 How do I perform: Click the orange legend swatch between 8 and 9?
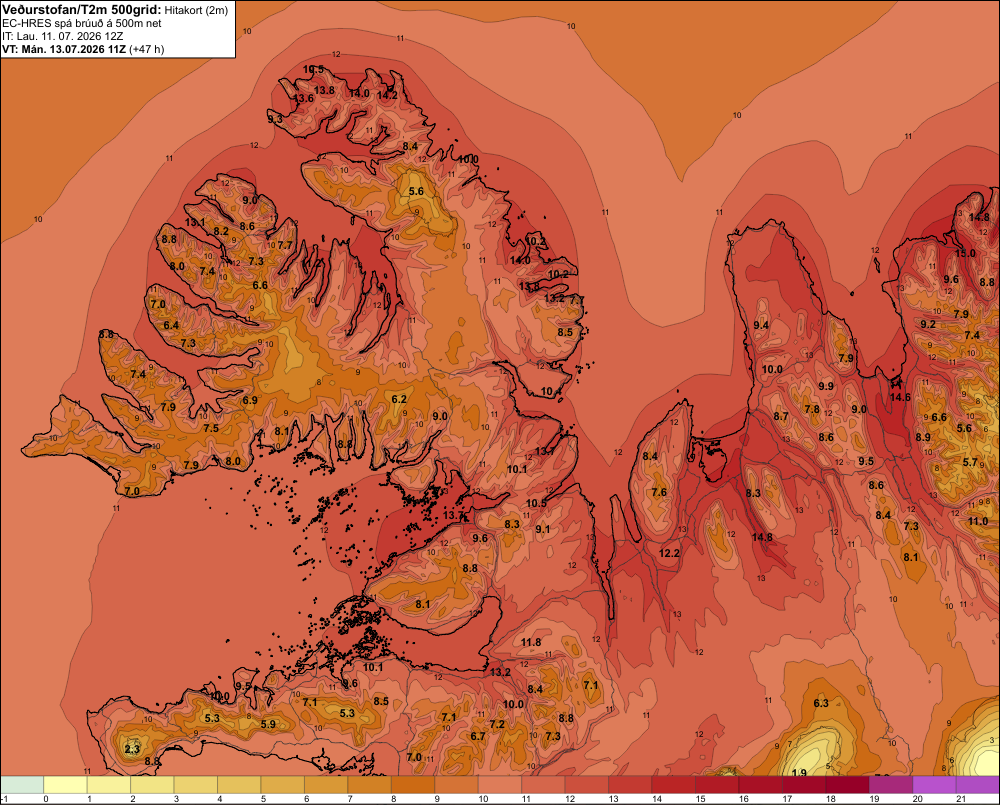413,785
